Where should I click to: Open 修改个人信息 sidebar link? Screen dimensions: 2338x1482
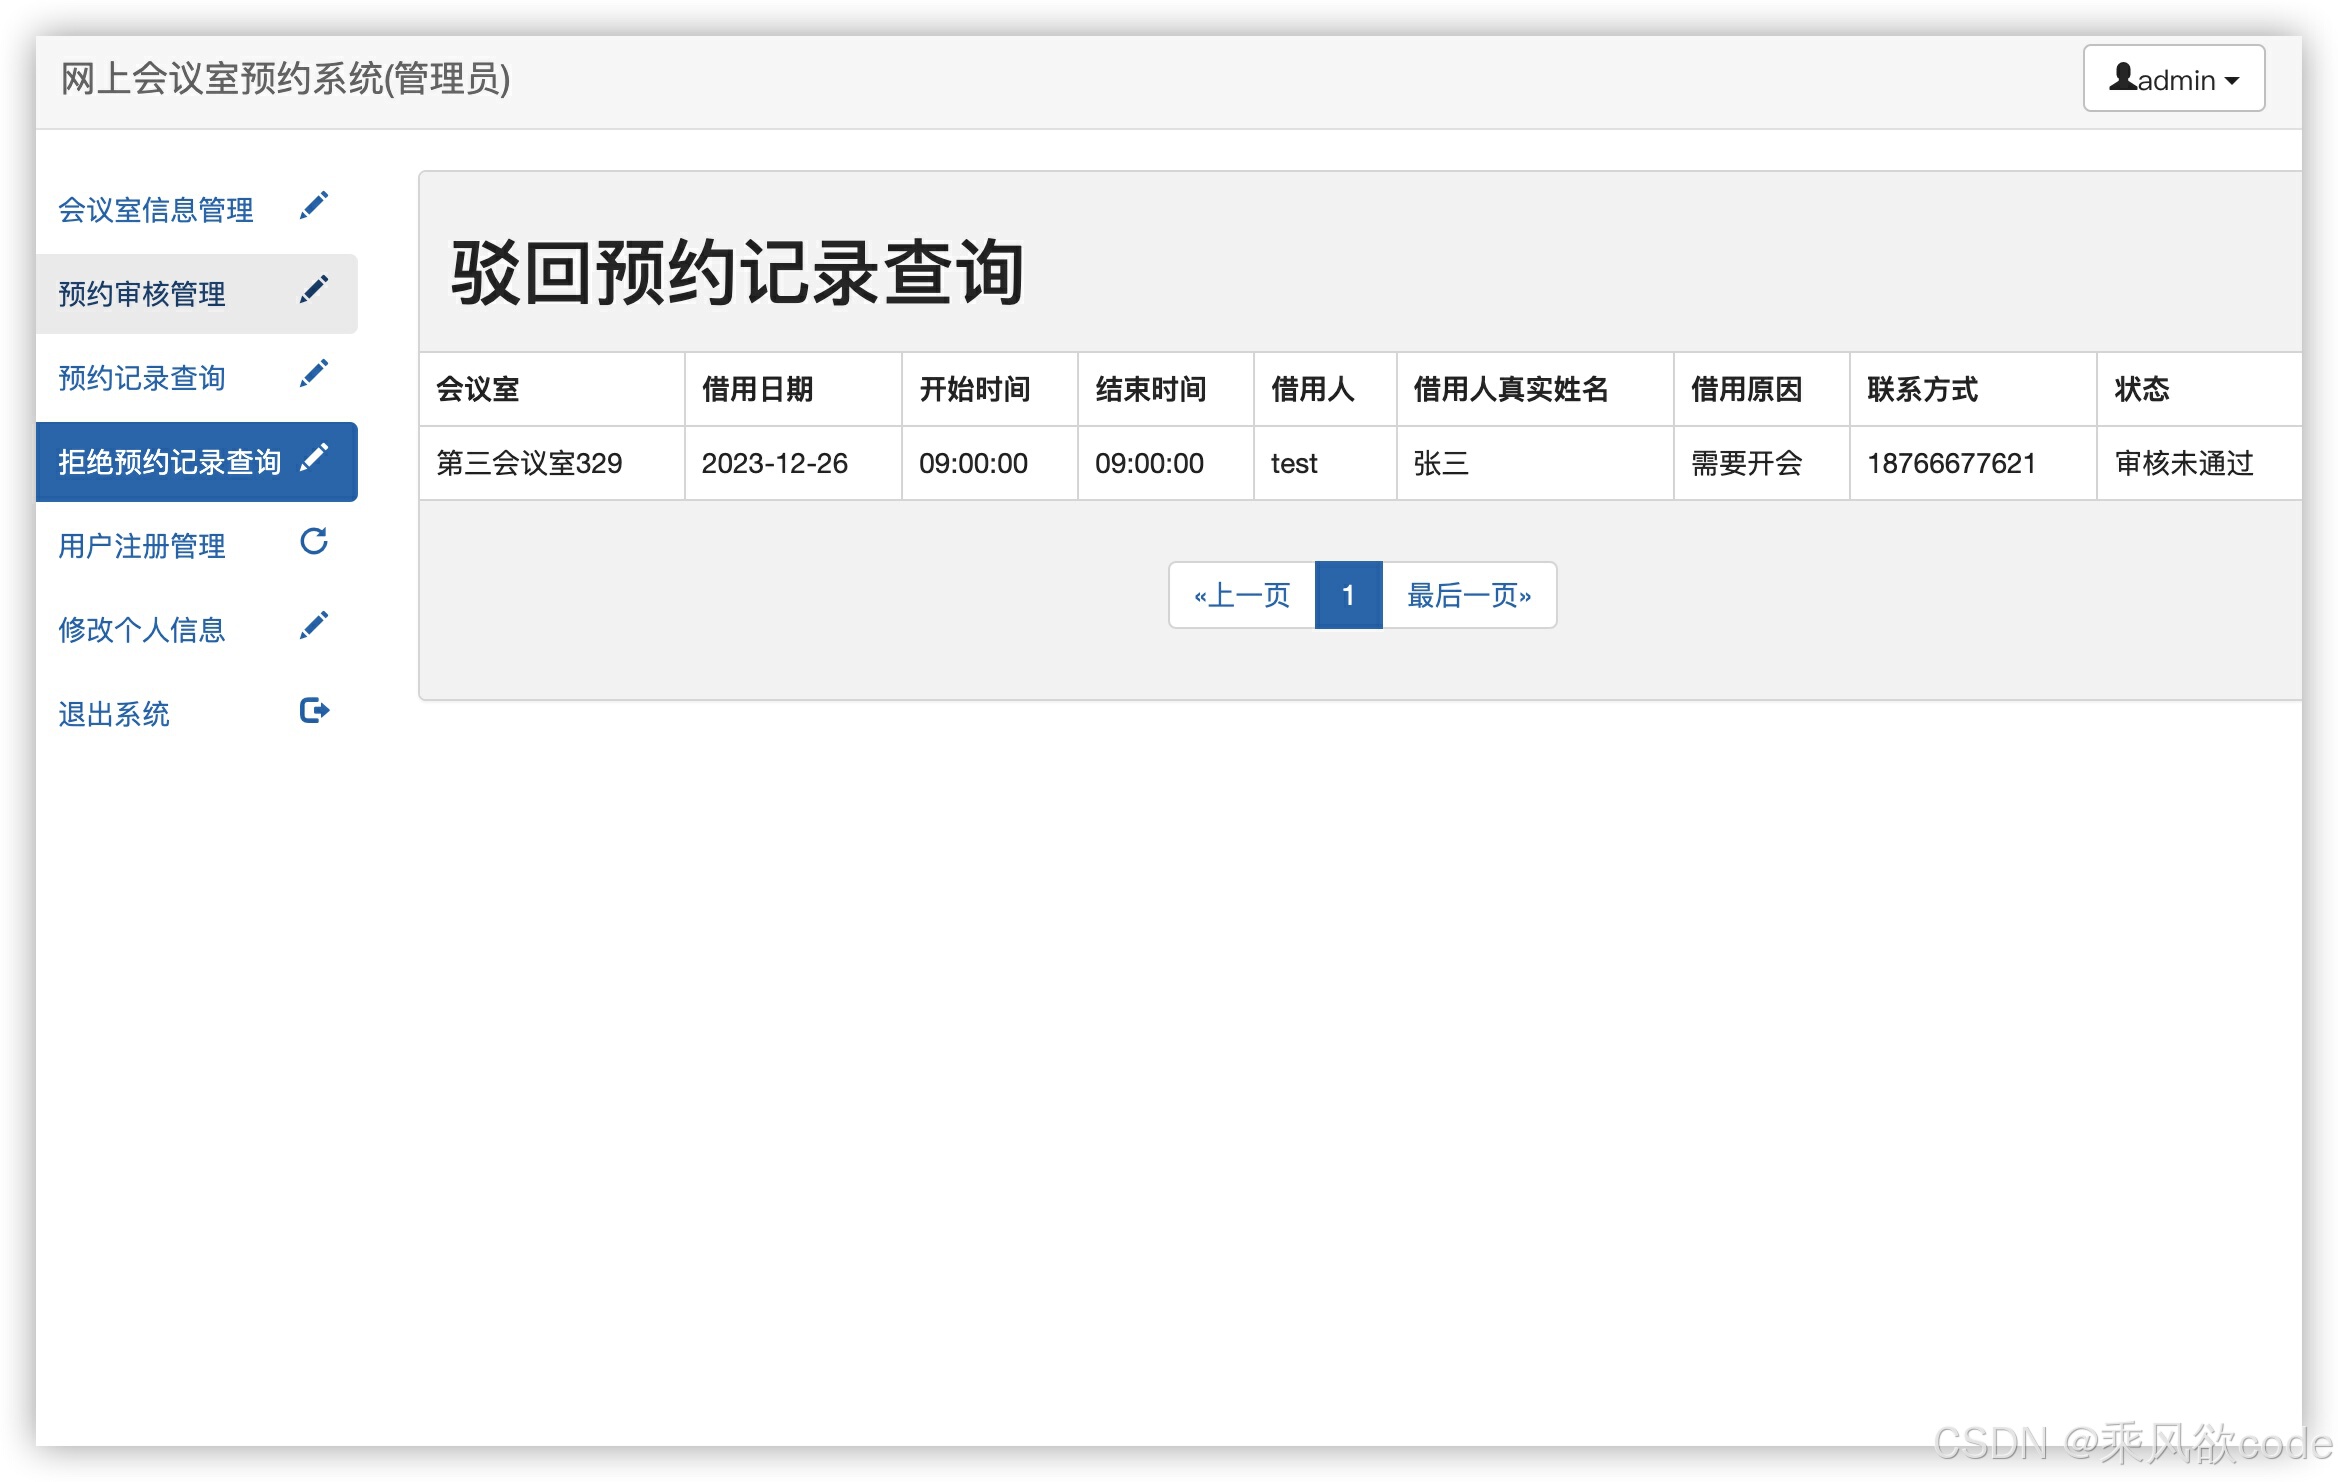pos(141,630)
